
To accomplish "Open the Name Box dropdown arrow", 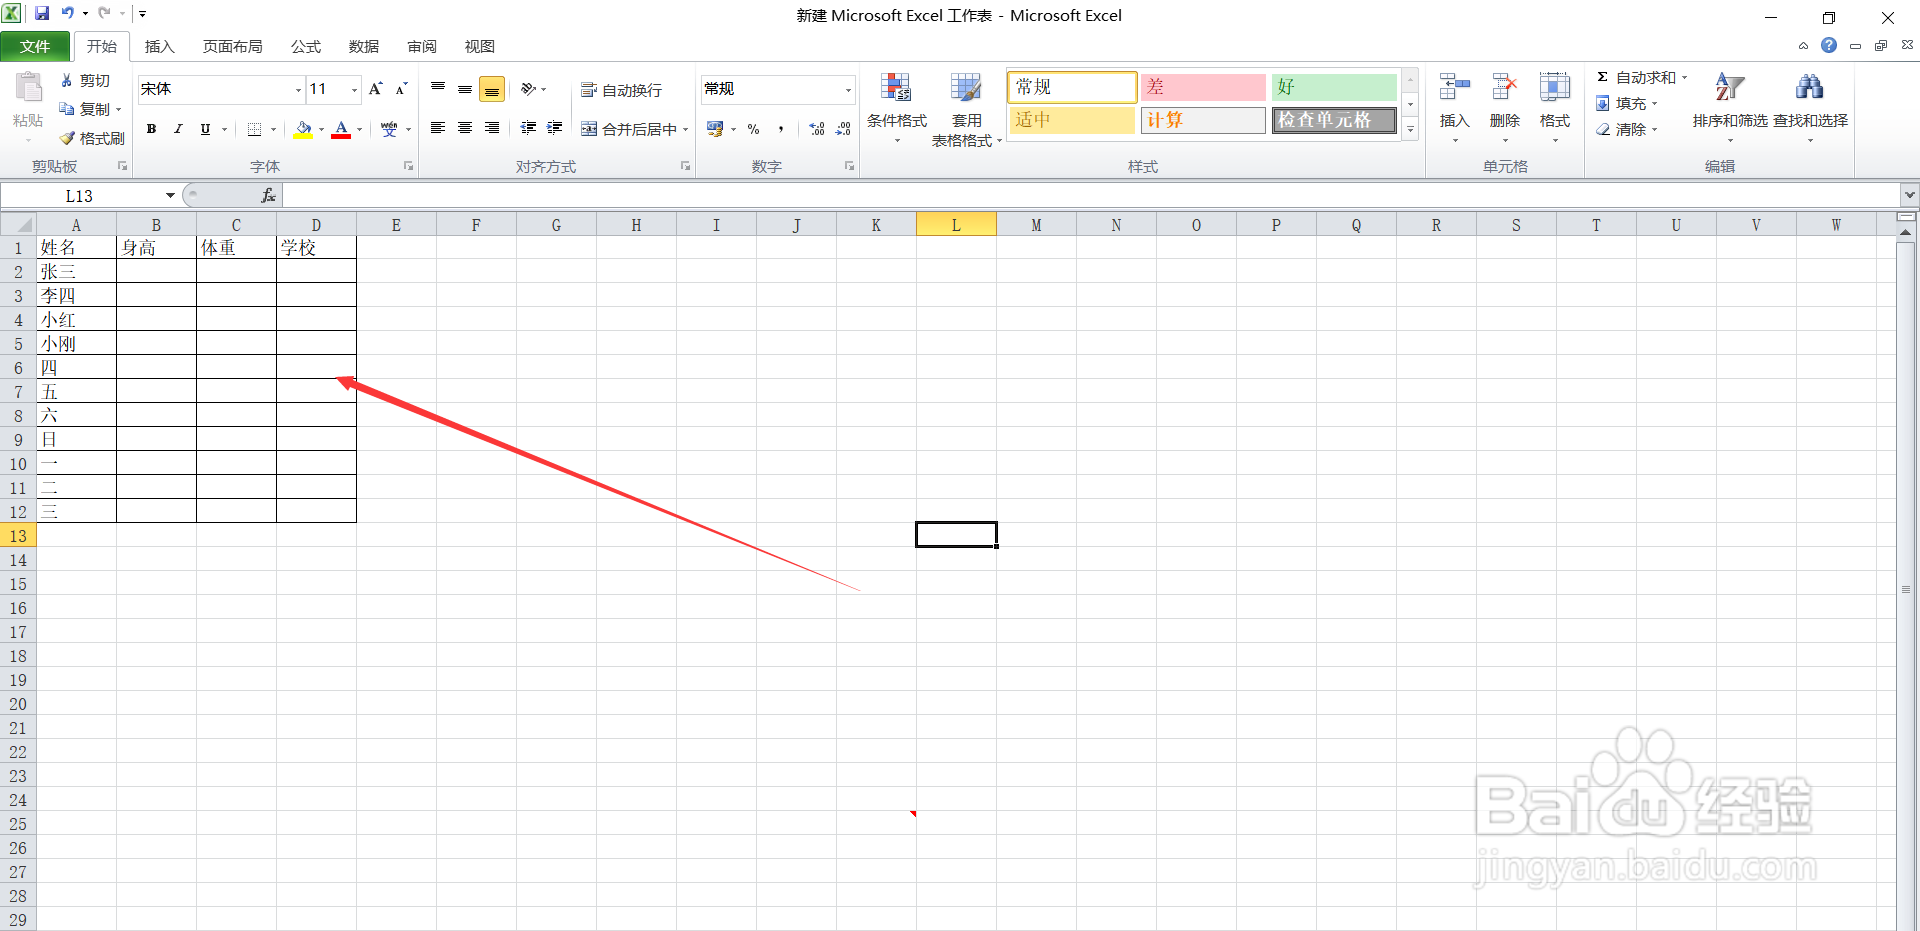I will click(170, 196).
